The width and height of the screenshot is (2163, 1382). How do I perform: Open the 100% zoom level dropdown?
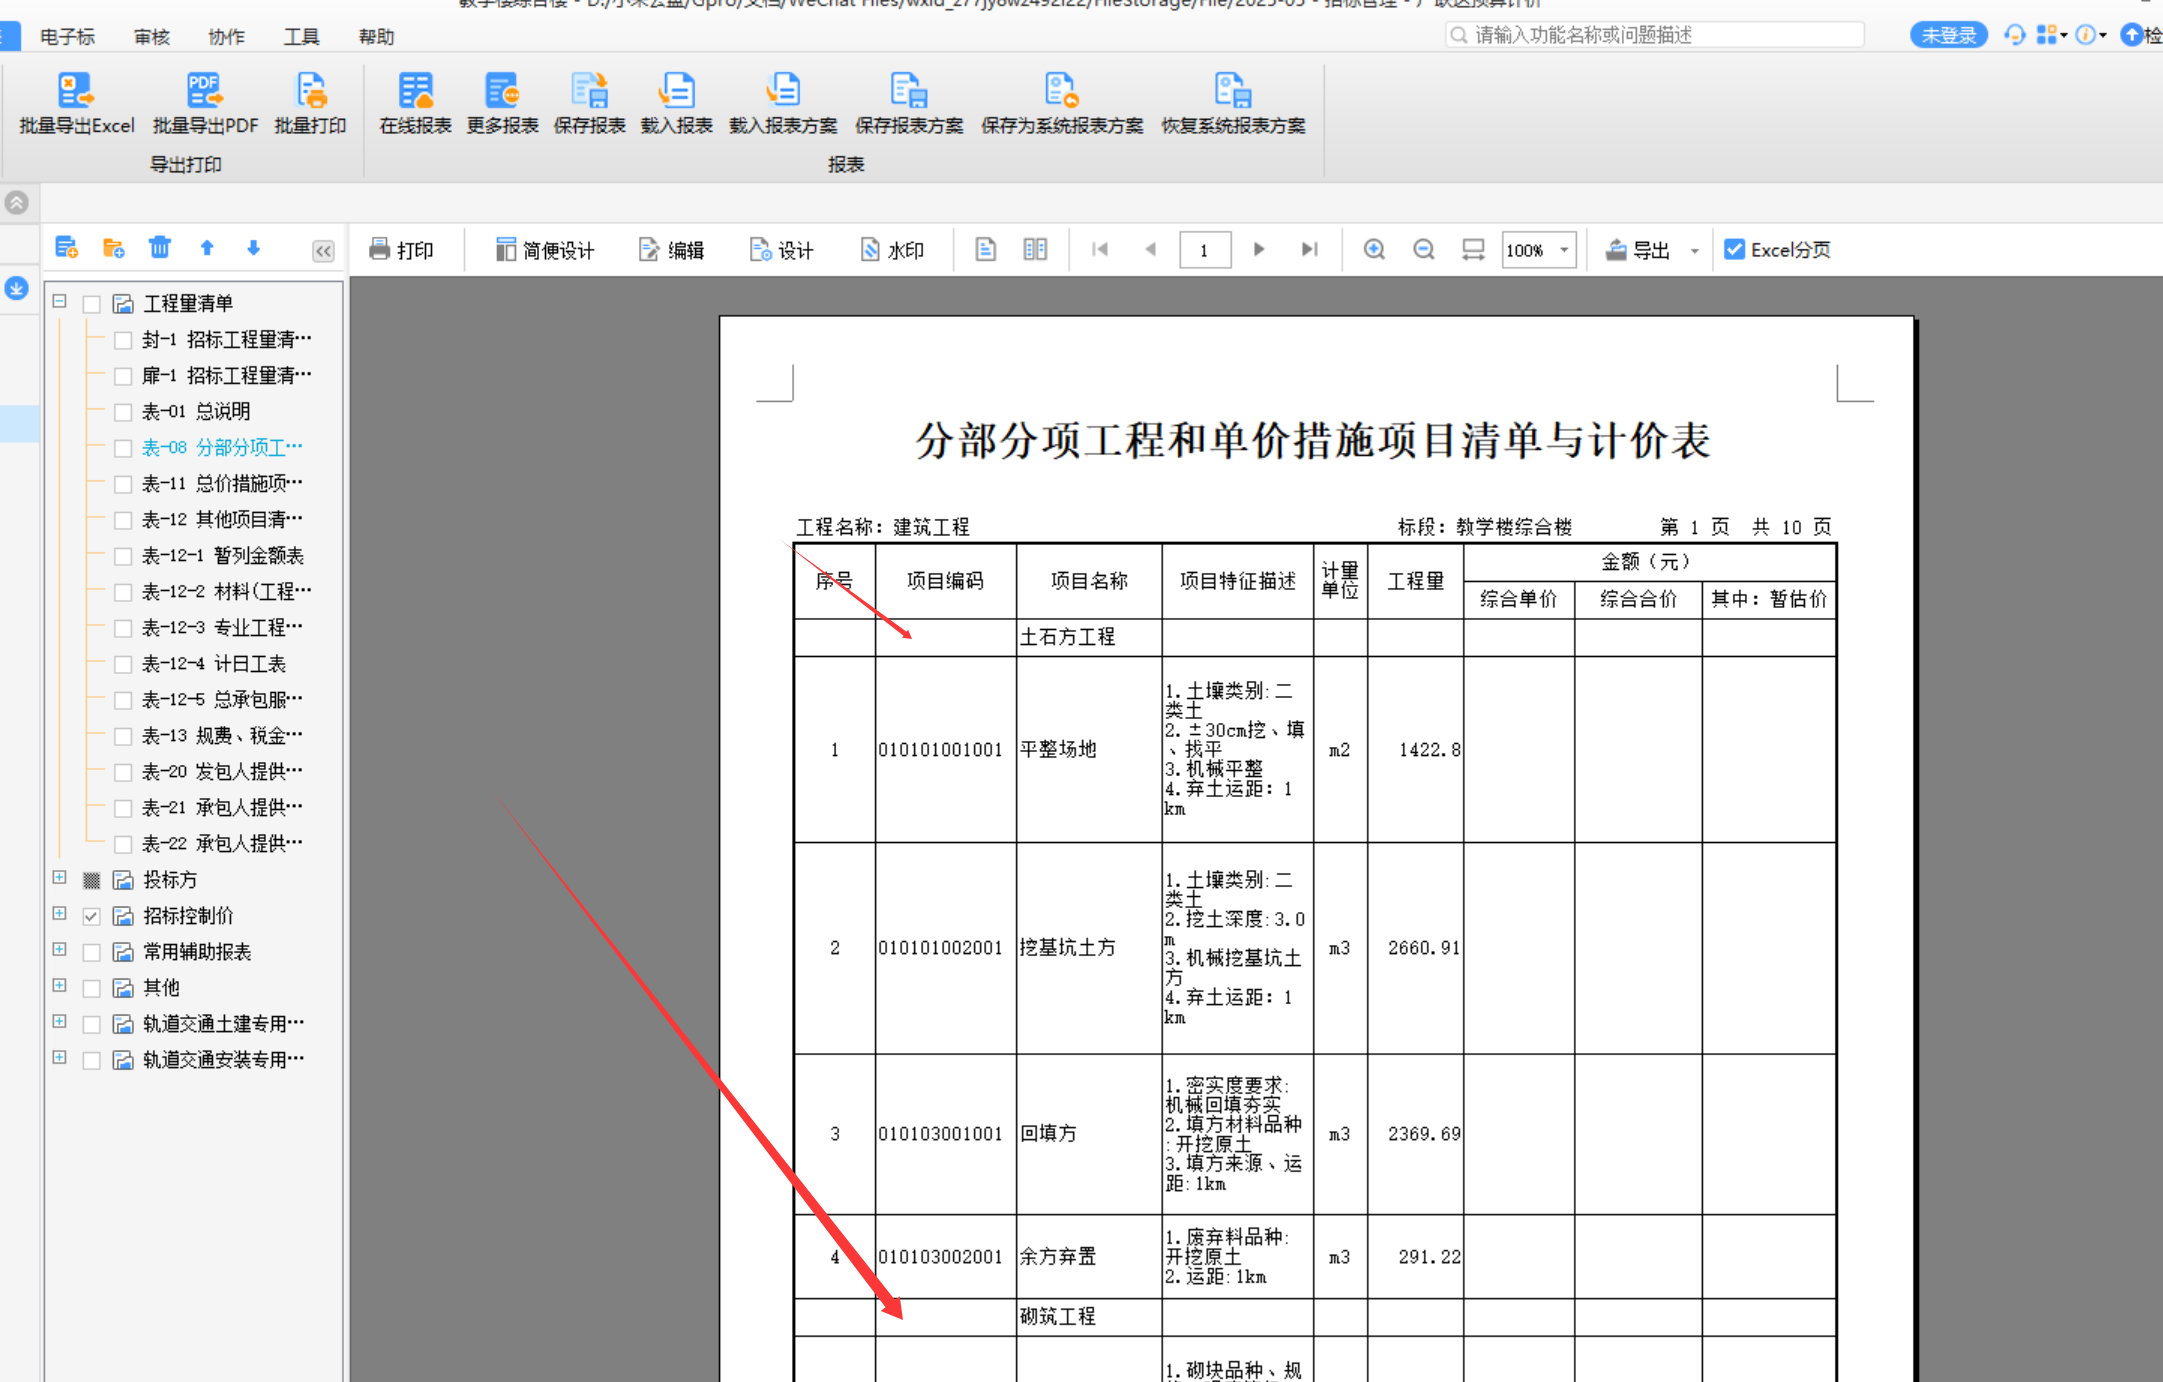(x=1538, y=249)
